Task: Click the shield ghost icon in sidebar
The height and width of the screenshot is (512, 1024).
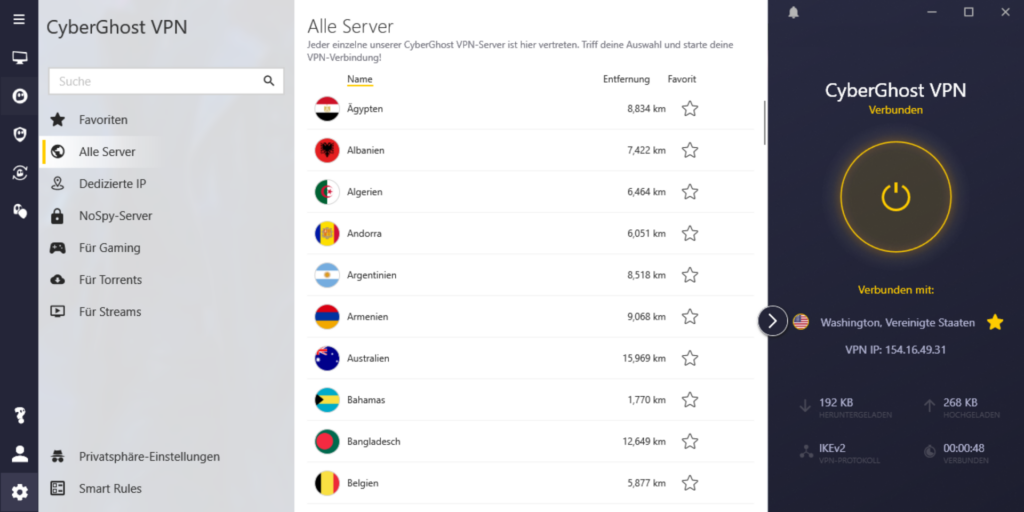Action: (20, 135)
